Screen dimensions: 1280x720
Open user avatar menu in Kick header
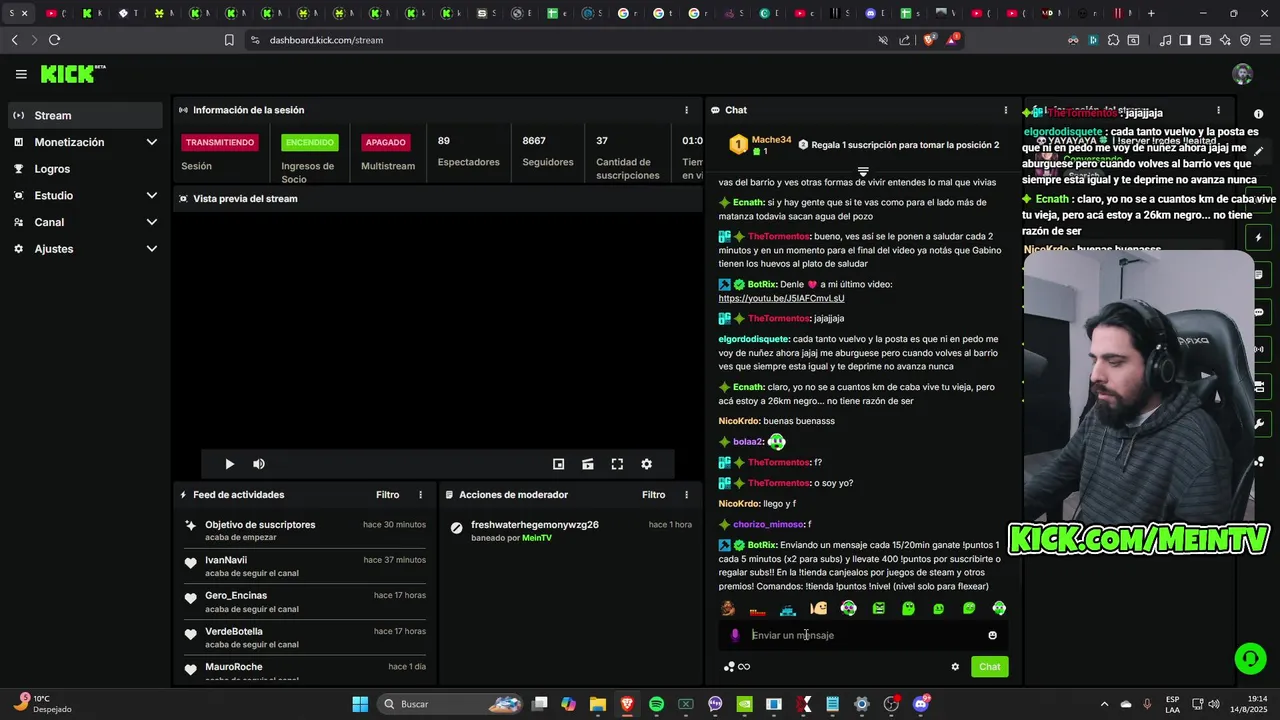click(1242, 74)
